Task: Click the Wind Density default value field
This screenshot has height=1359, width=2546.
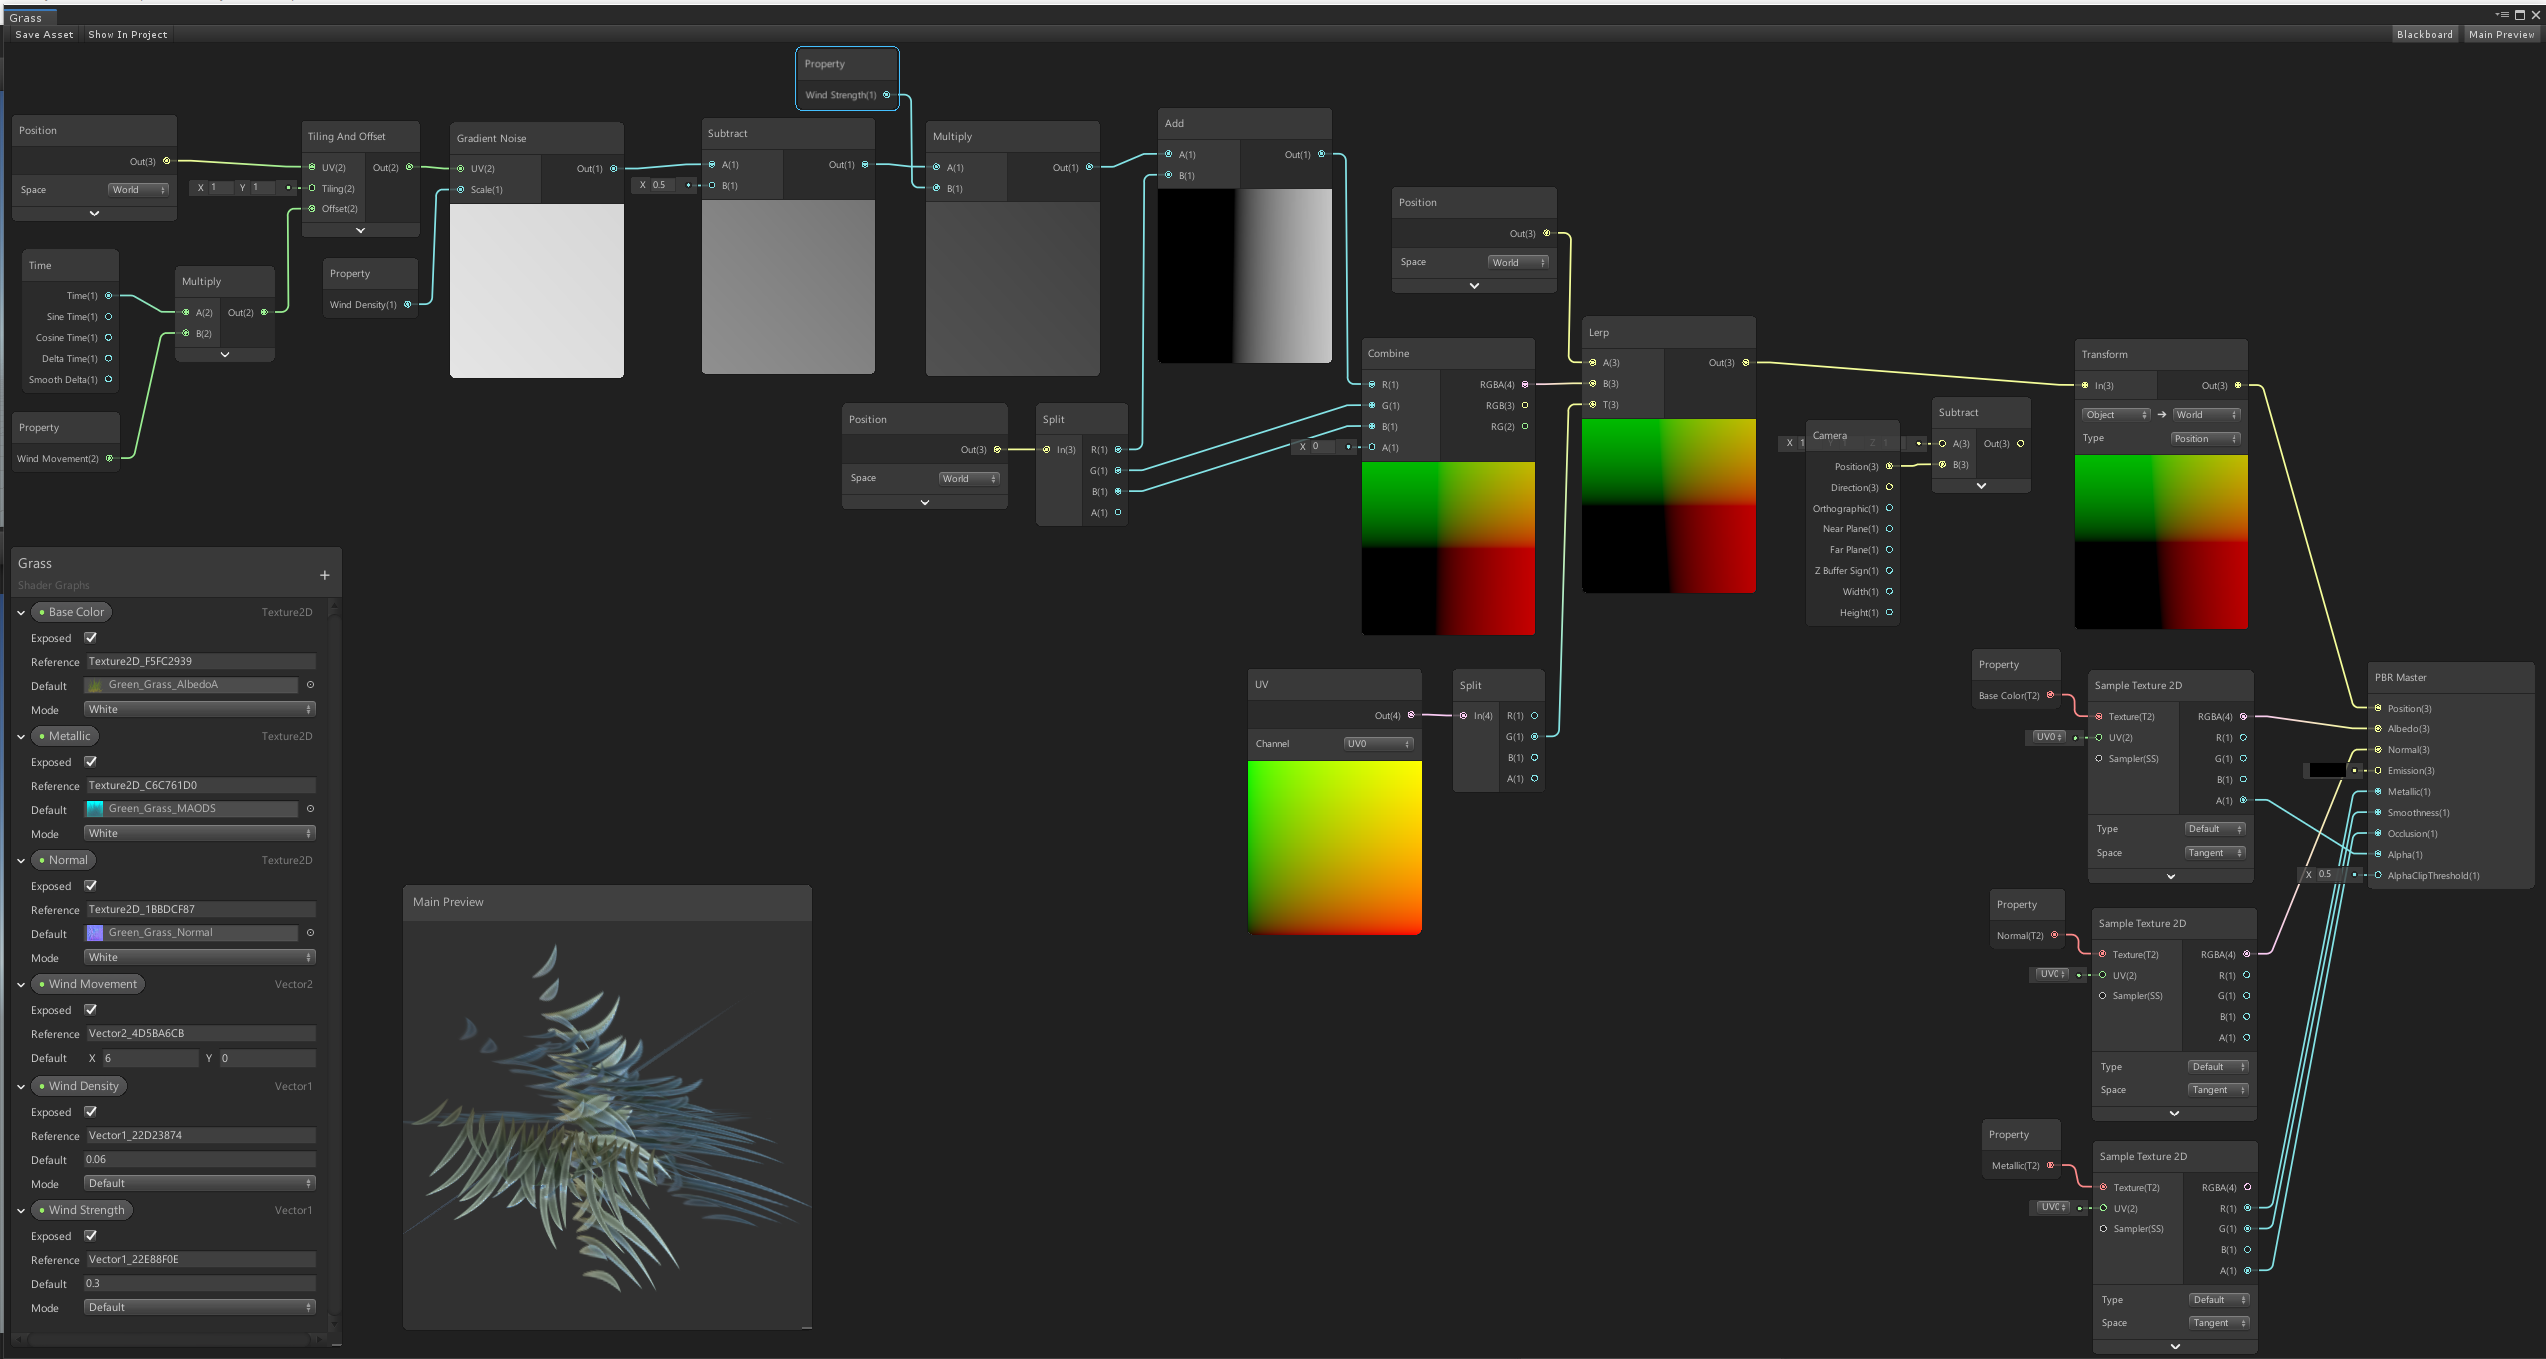Action: (200, 1159)
